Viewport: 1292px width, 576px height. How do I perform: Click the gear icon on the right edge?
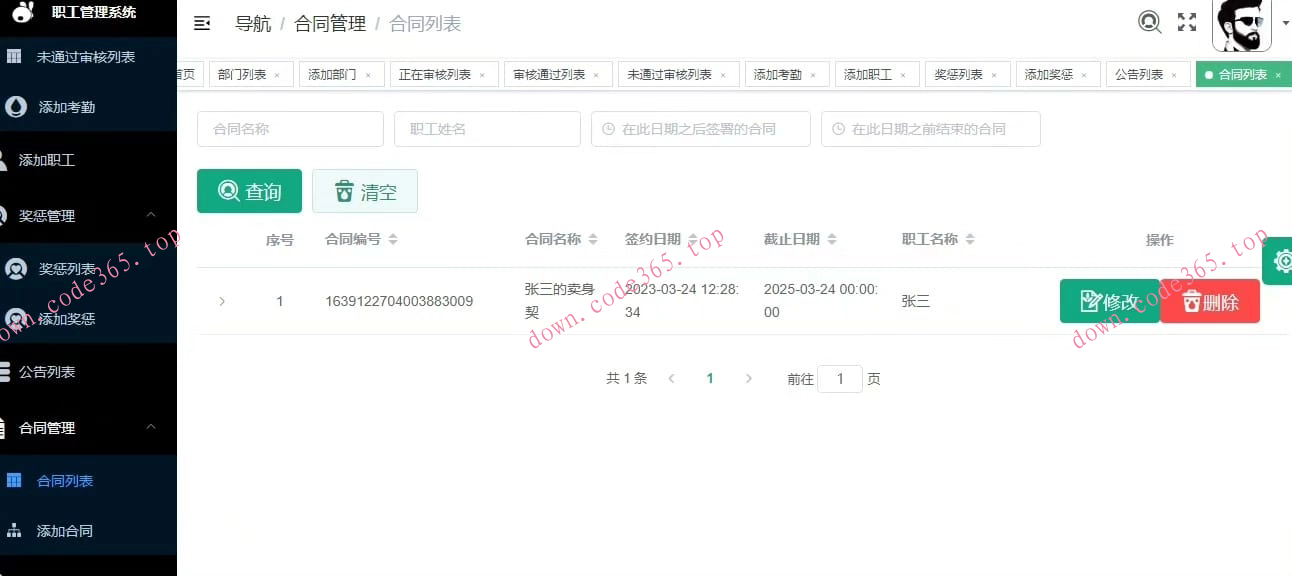[x=1284, y=260]
